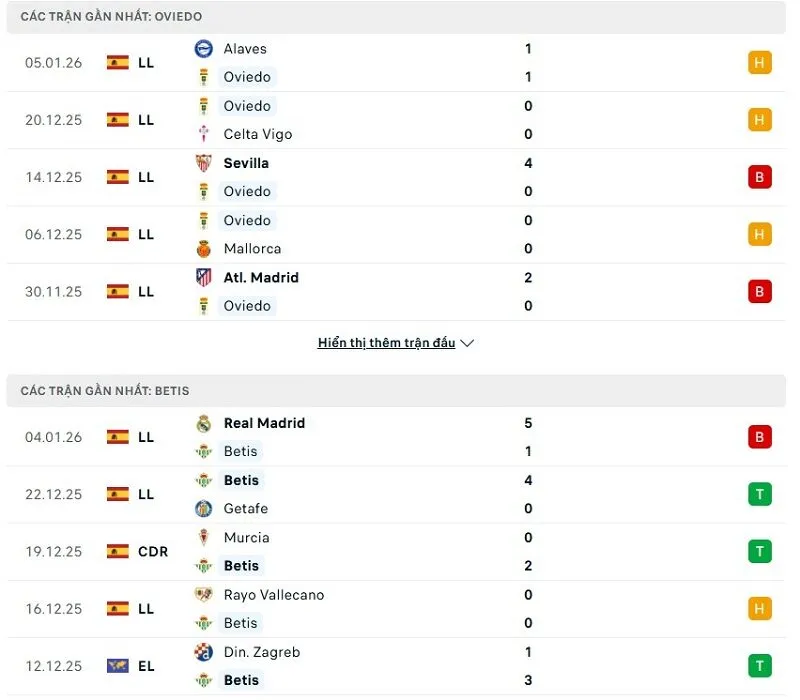
Task: Click the chevron beside Hiển thị thêm trận đấu
Action: [x=467, y=342]
